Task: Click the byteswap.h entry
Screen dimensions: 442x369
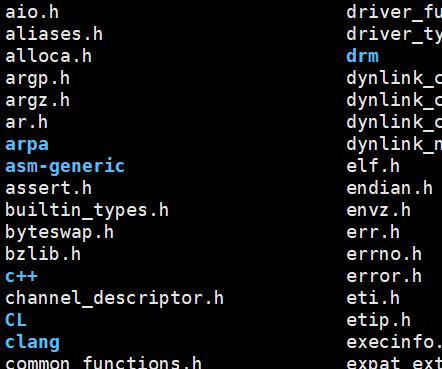Action: [59, 233]
